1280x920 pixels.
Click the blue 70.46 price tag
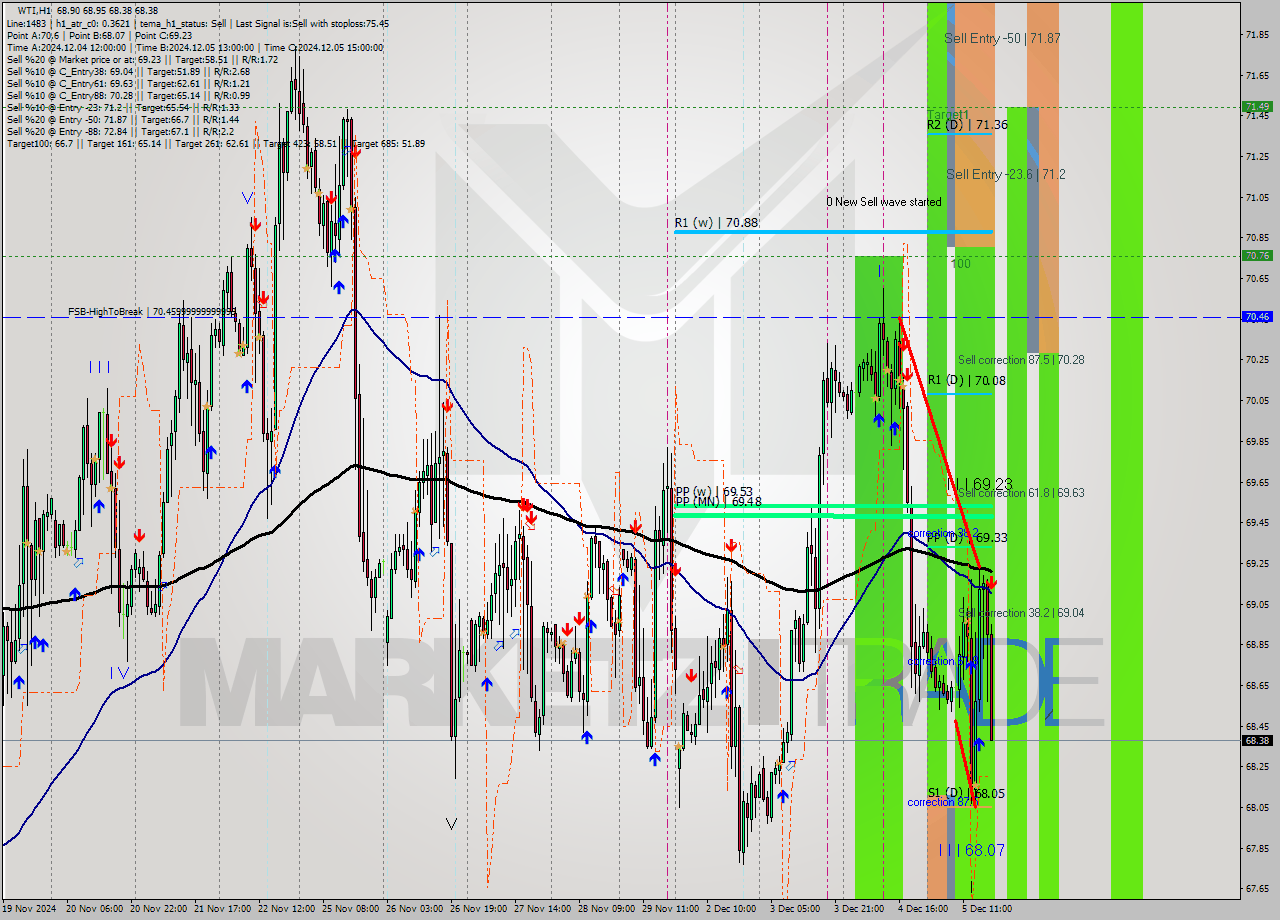point(1257,317)
